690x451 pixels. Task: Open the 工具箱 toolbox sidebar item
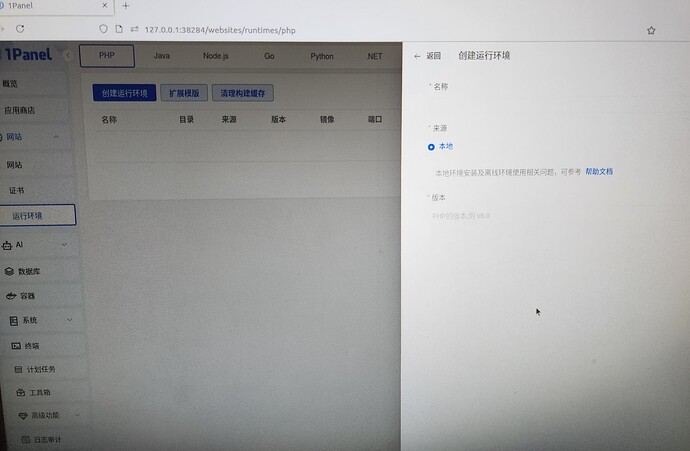(x=40, y=392)
